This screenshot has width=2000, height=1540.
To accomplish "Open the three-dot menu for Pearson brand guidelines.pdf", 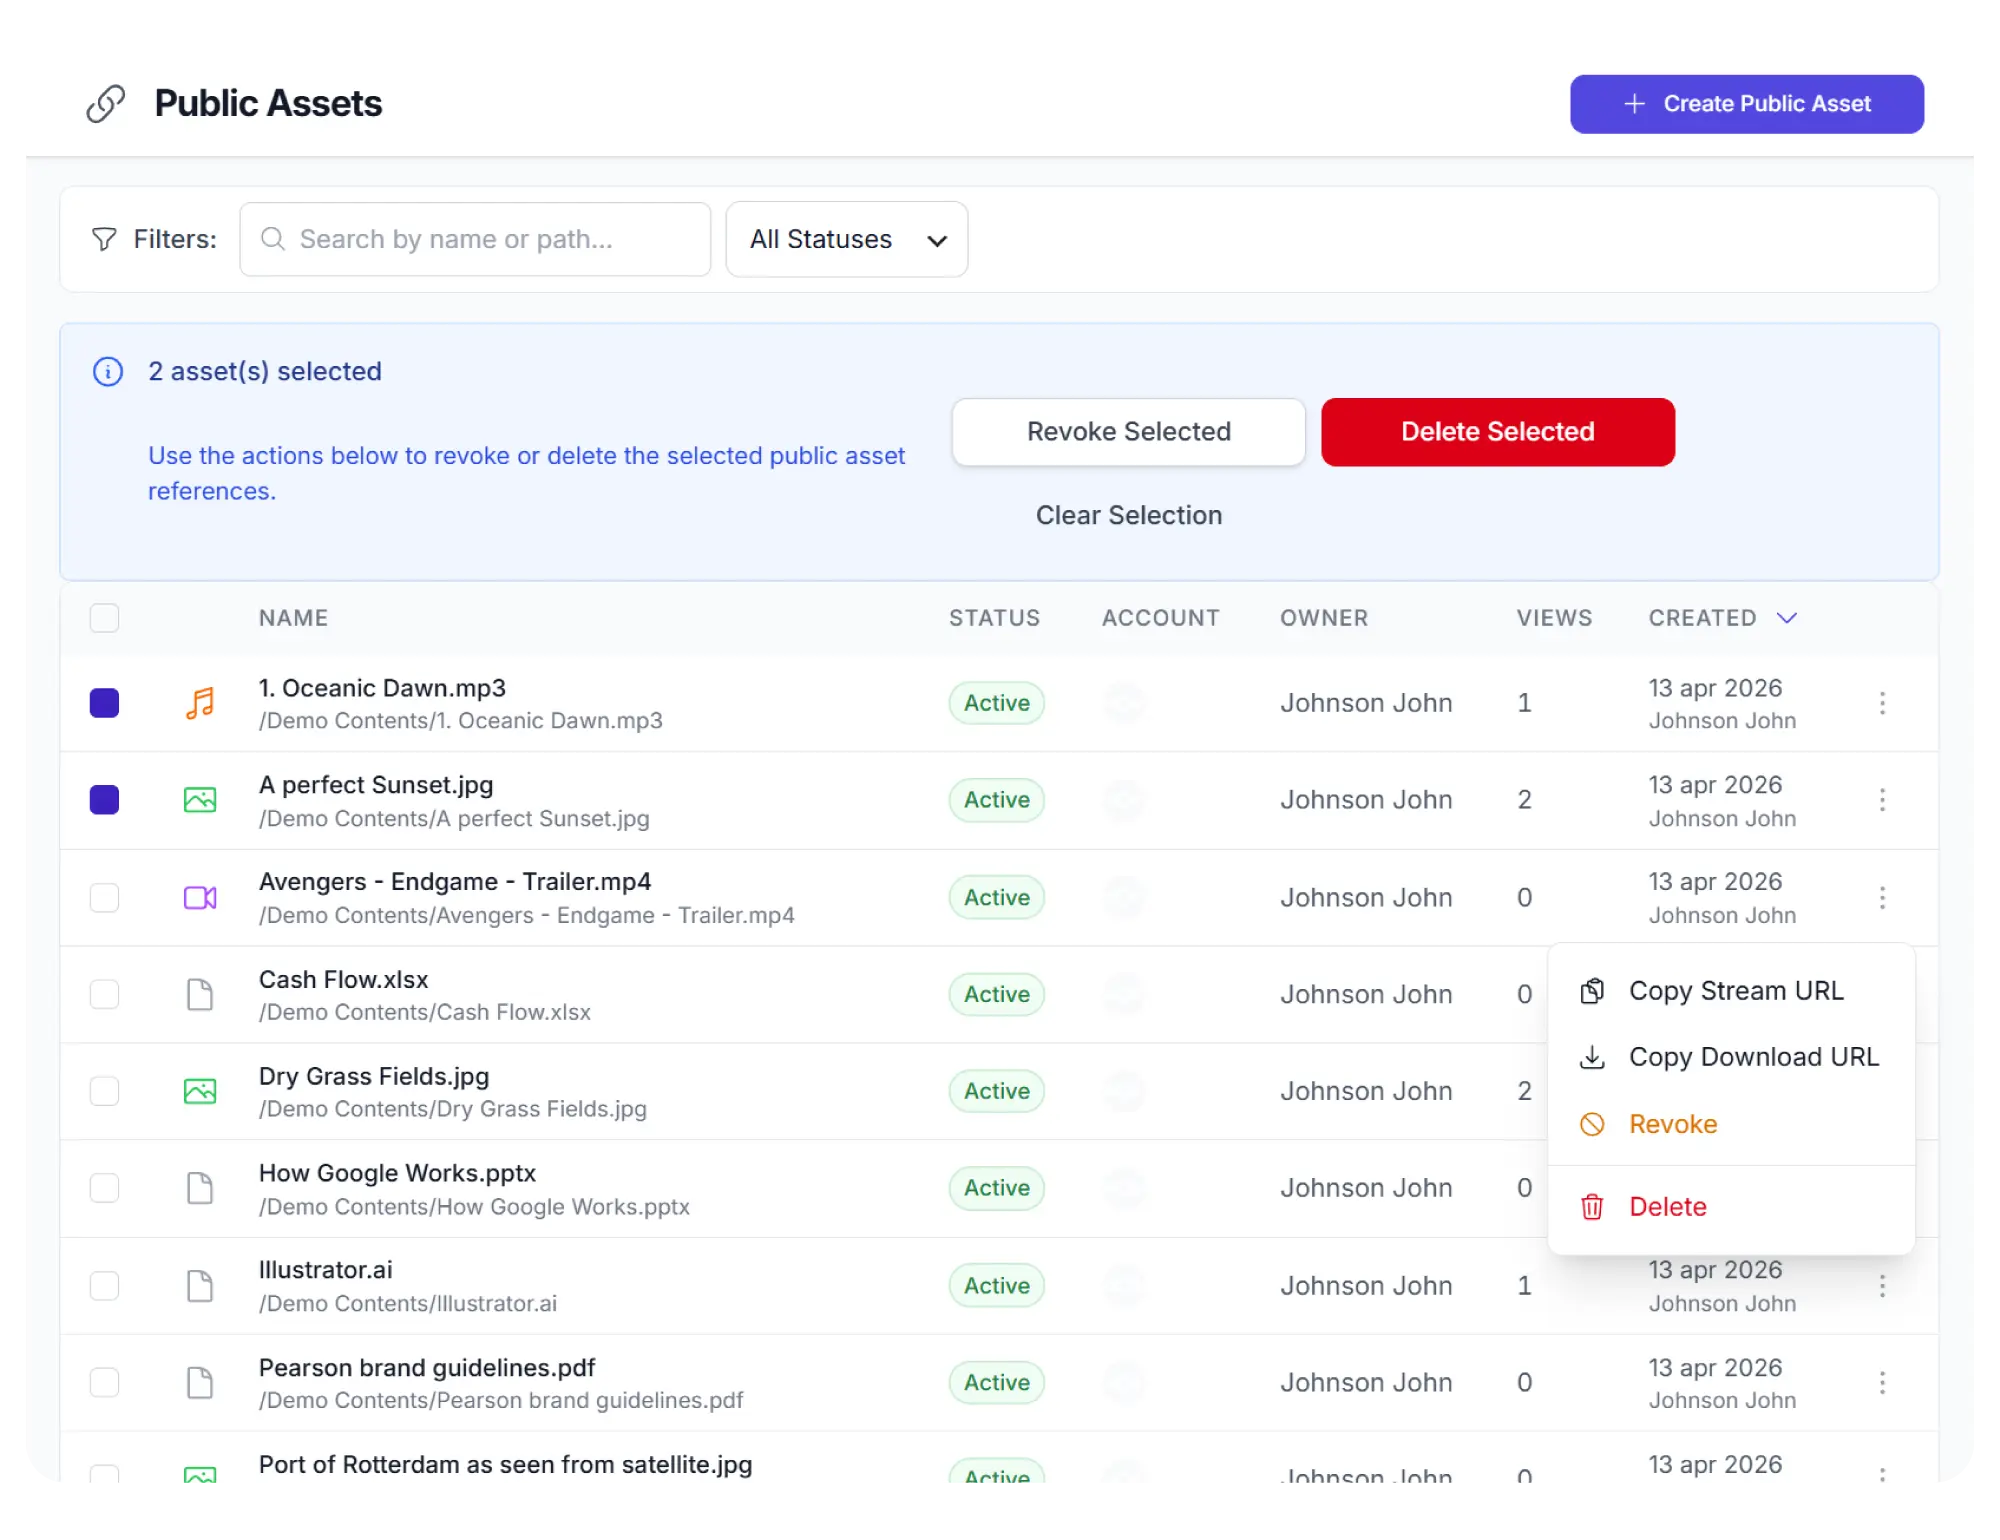I will [1882, 1383].
